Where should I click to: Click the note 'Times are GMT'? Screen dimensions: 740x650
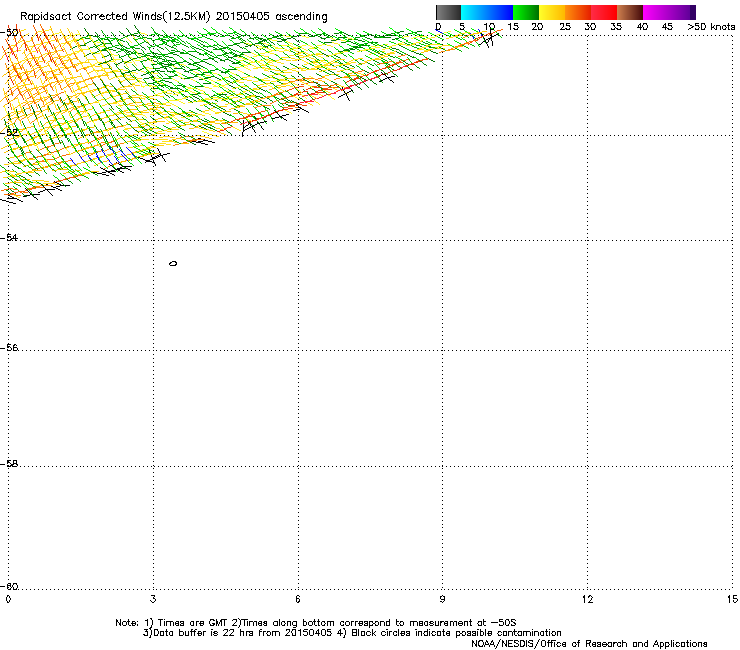click(193, 623)
